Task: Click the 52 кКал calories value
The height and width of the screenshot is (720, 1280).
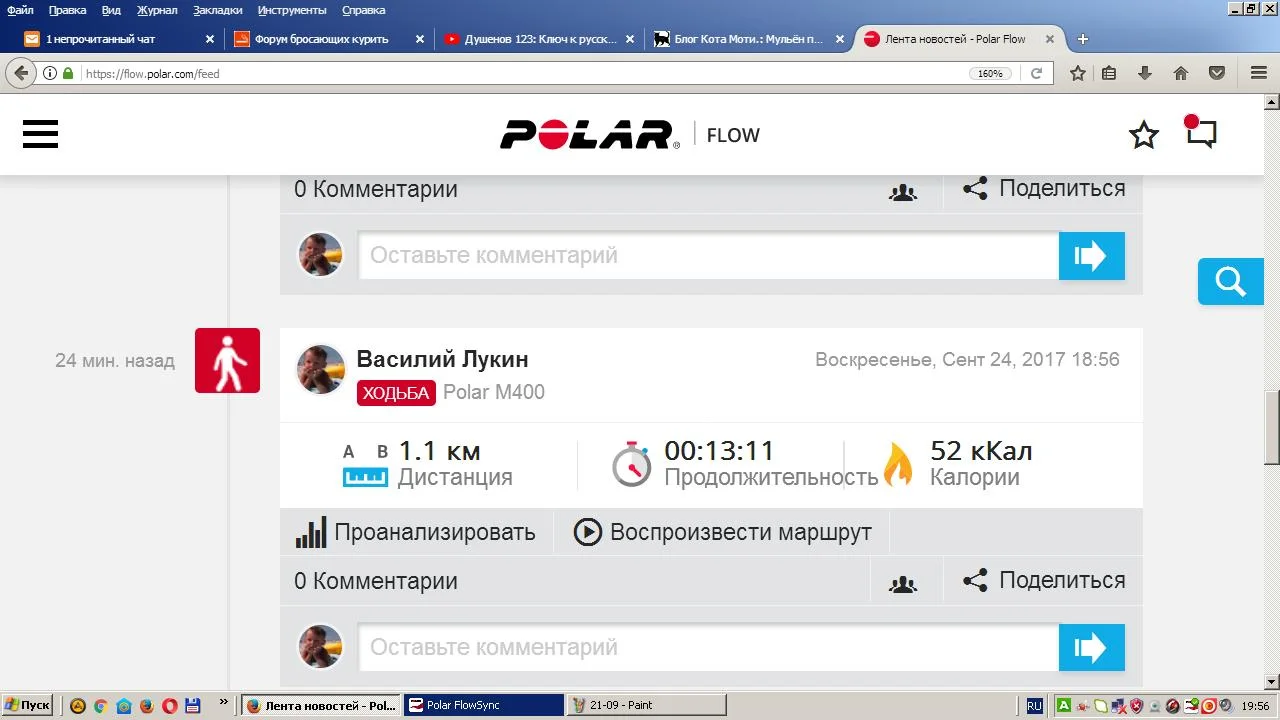Action: [x=981, y=451]
